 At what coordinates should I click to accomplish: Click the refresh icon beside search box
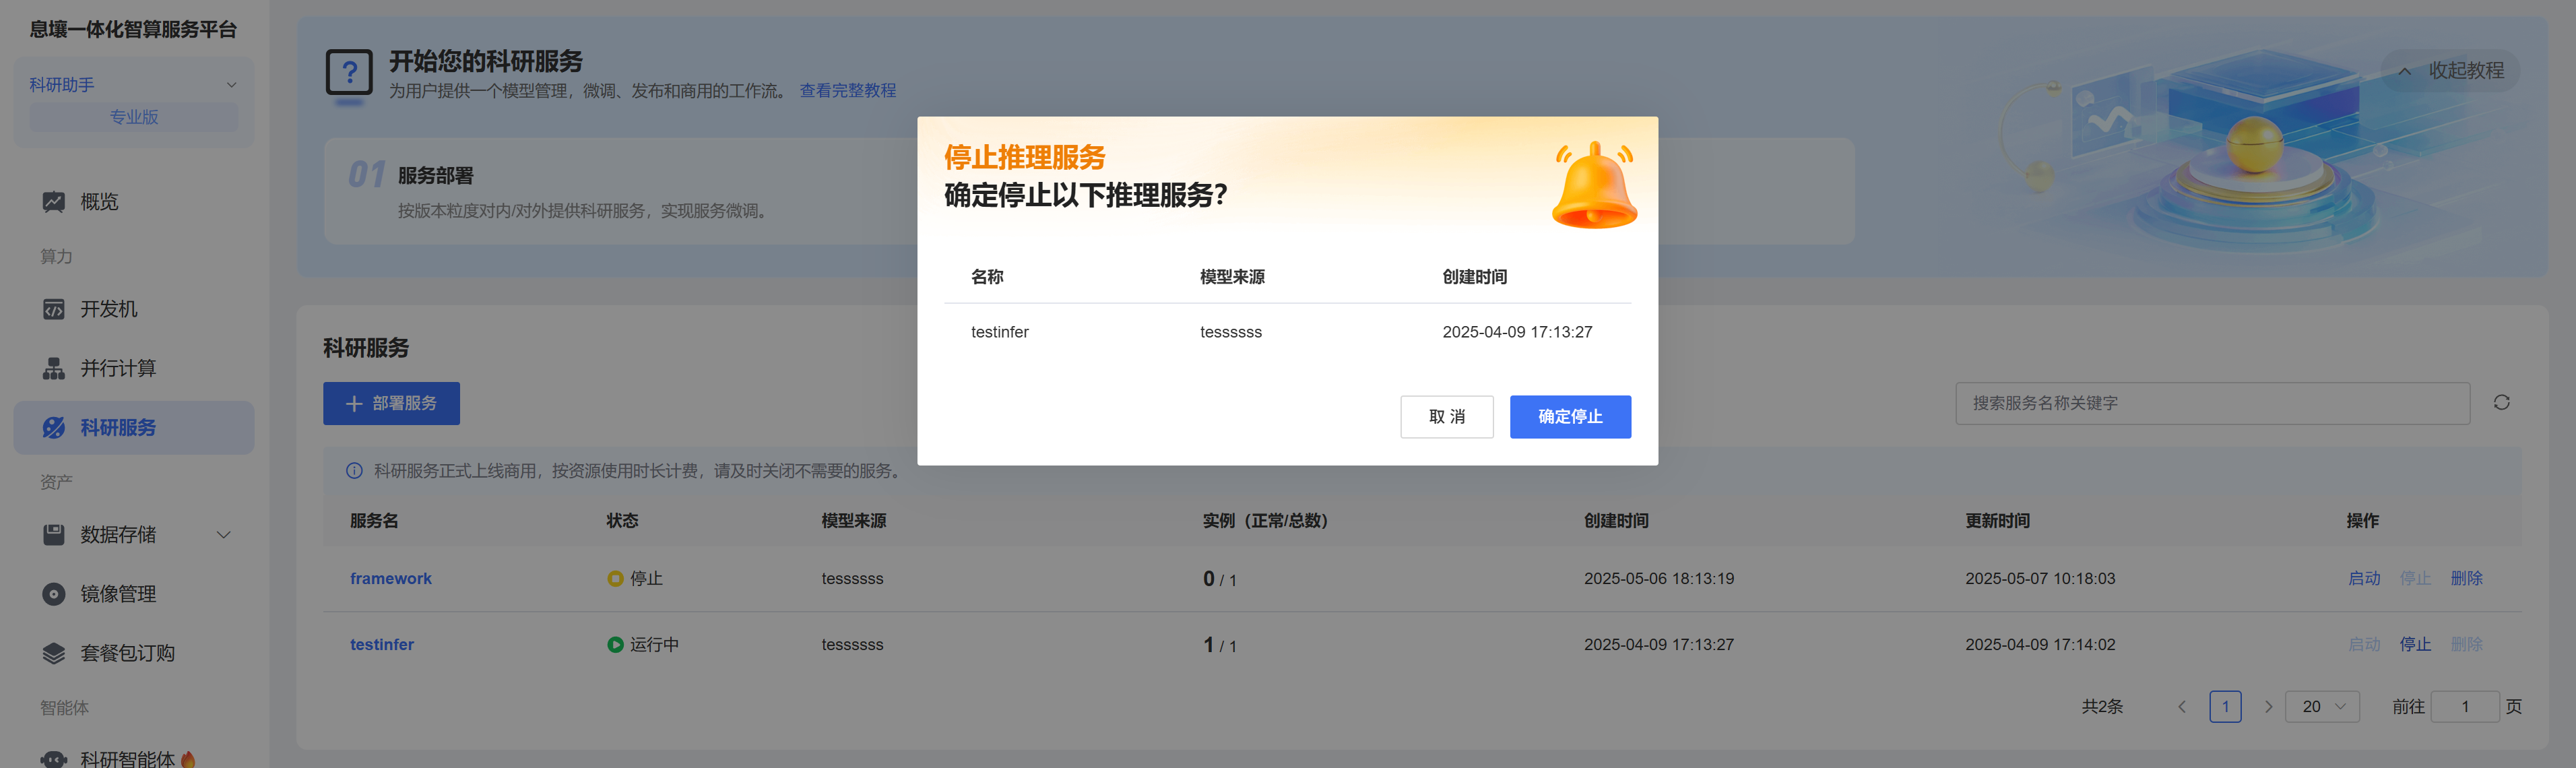(2501, 403)
